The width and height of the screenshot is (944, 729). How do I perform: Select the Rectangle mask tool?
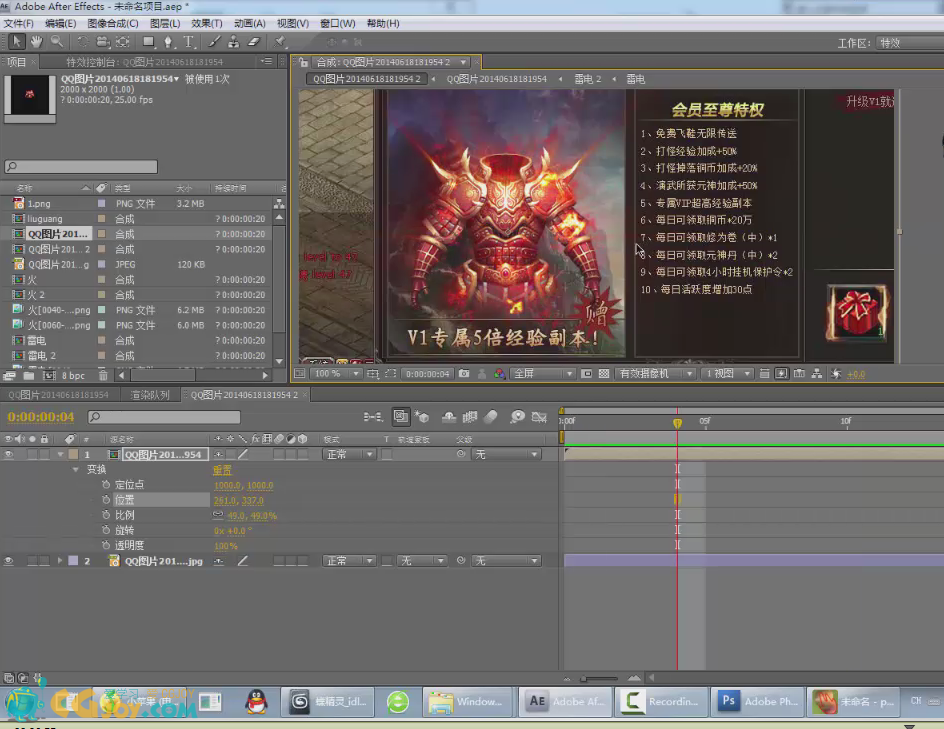(x=148, y=42)
